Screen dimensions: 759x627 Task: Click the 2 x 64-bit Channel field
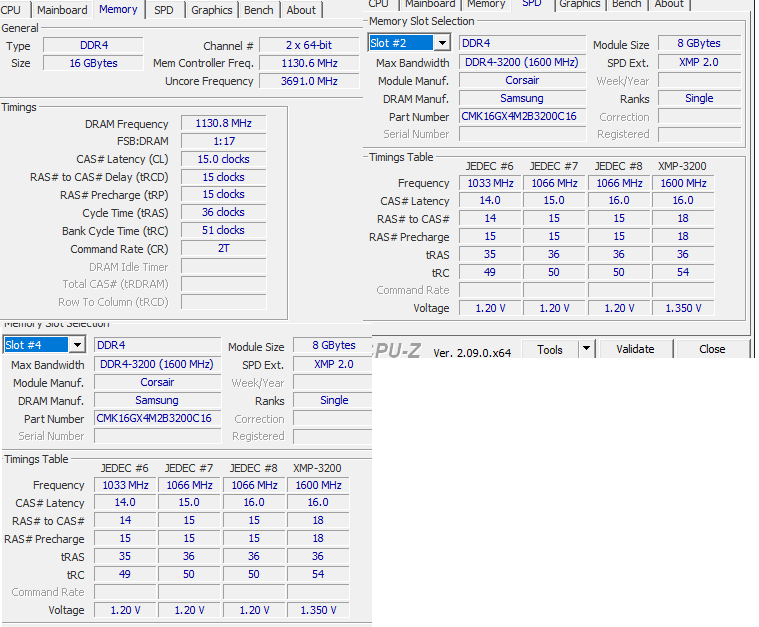coord(309,46)
